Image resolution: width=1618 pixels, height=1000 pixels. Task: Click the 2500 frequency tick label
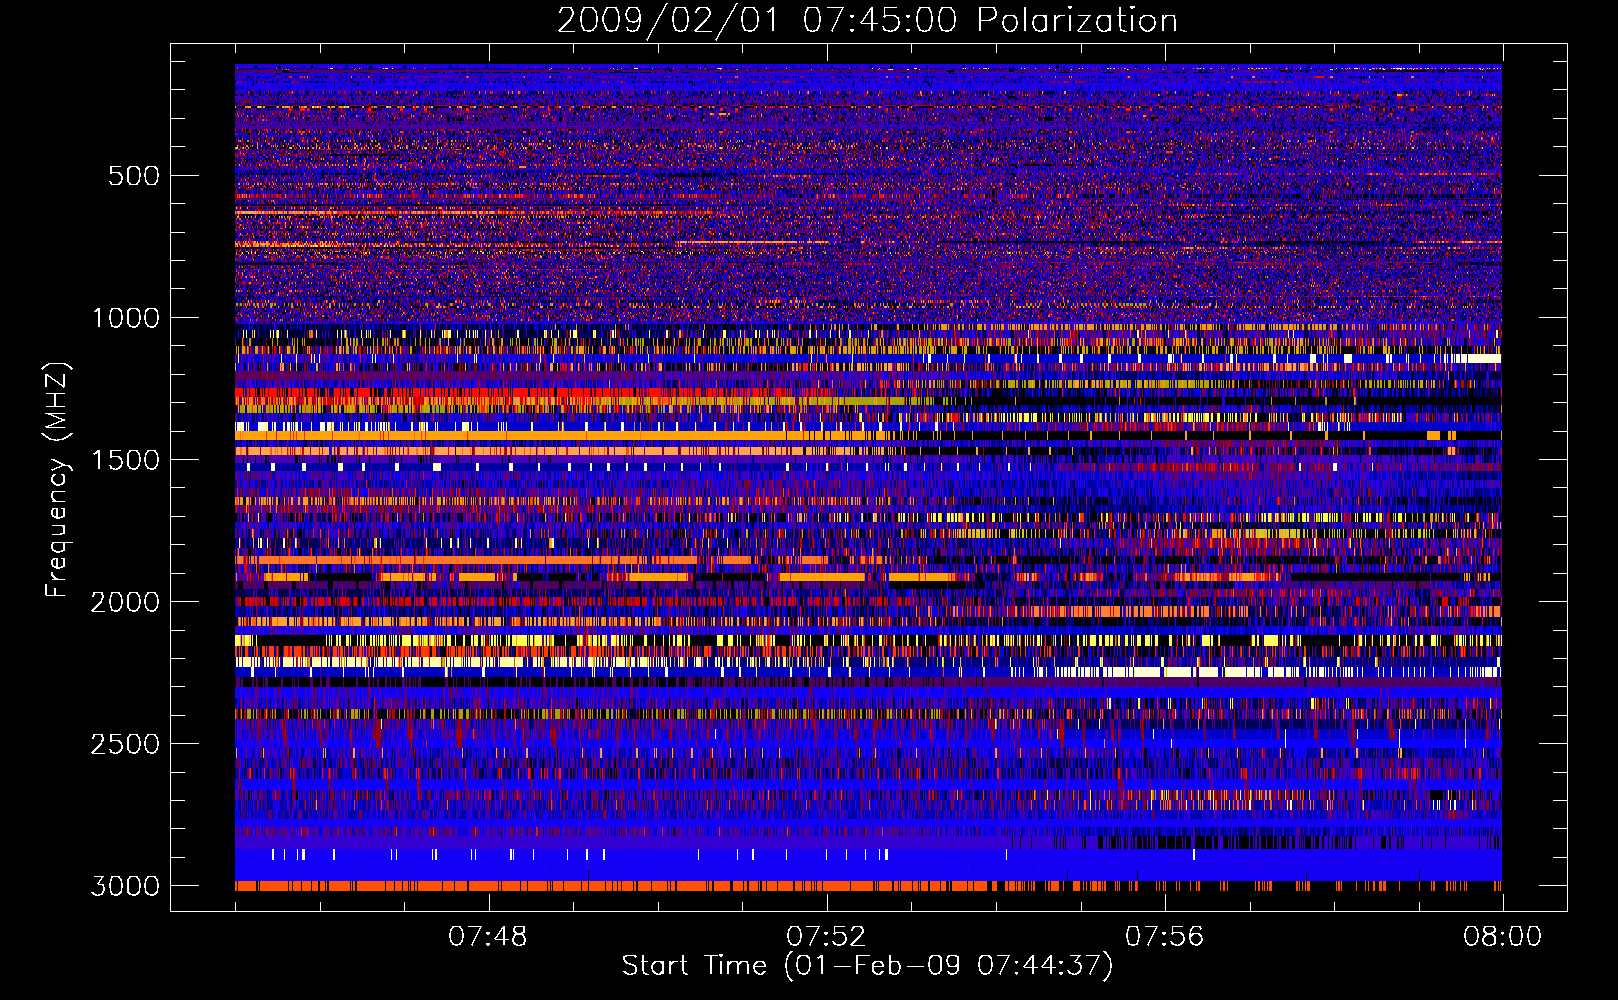(x=125, y=744)
